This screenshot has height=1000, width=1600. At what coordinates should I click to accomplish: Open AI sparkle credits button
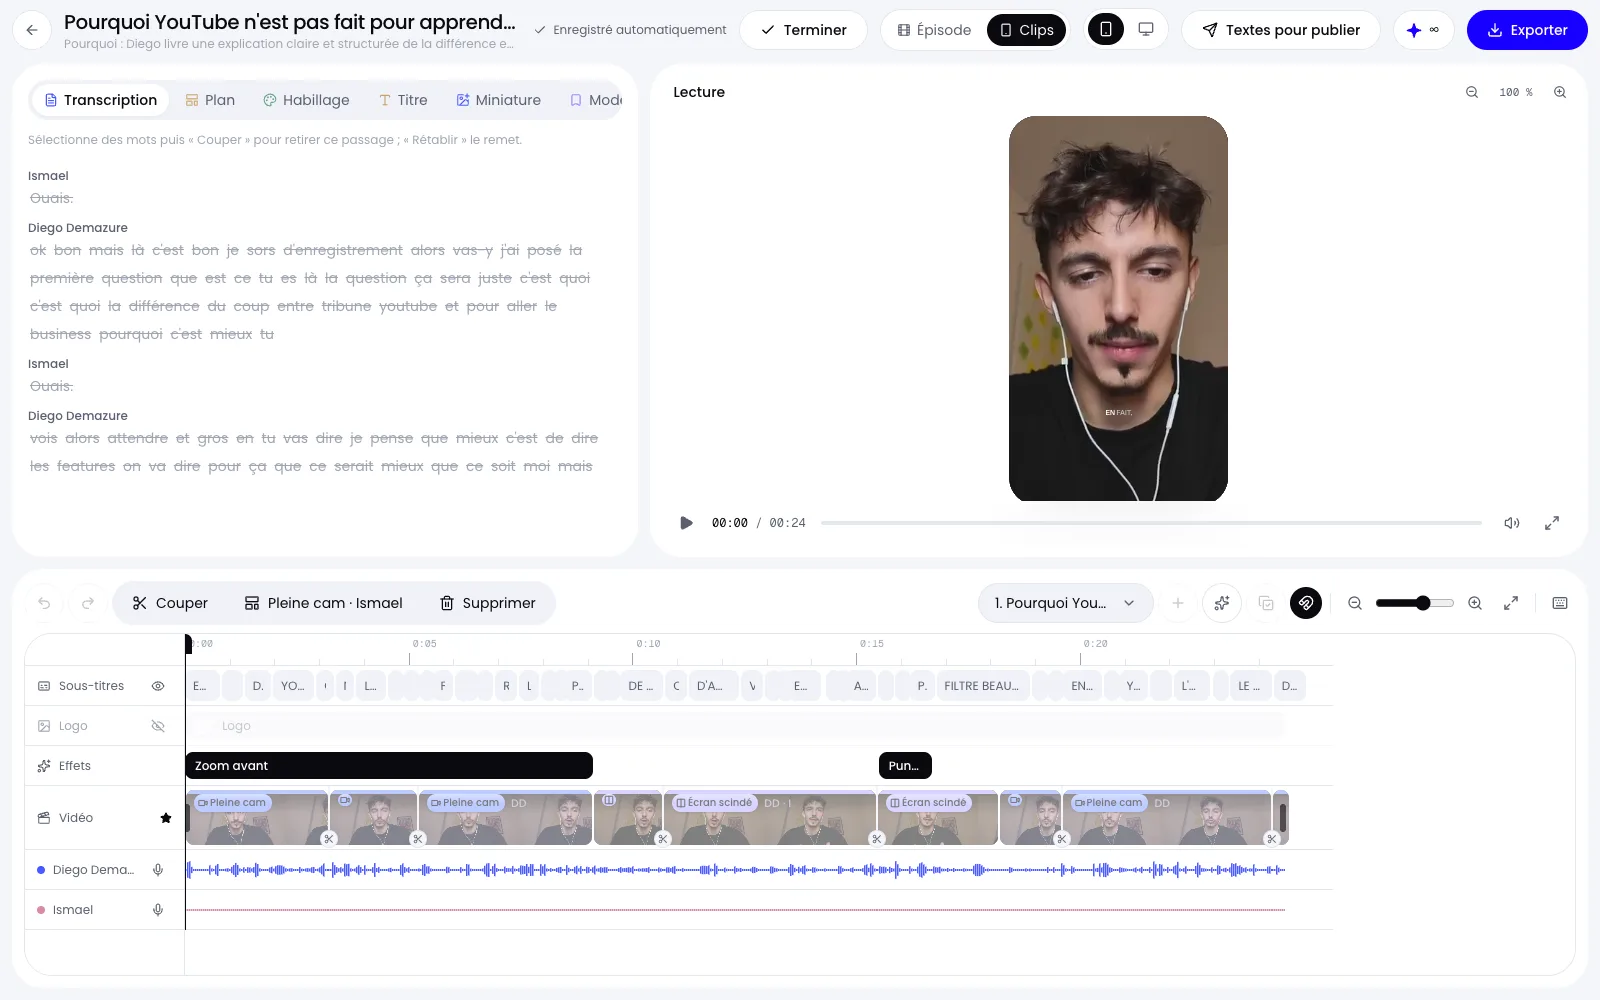(x=1423, y=30)
